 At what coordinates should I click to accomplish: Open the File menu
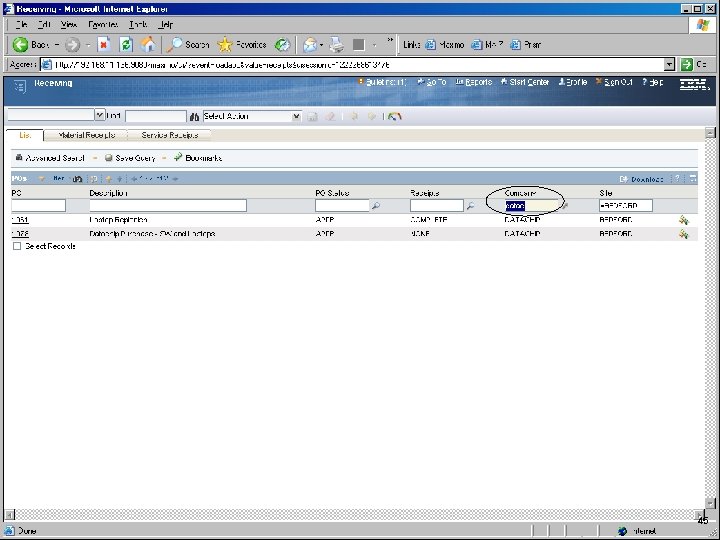[21, 24]
